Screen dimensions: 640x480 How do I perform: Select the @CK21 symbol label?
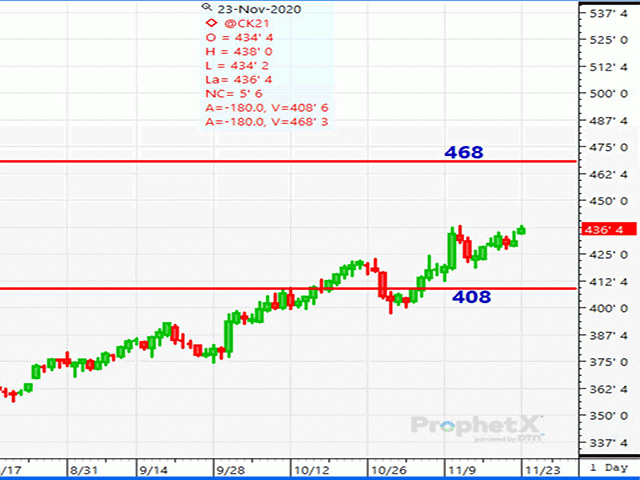pos(246,23)
